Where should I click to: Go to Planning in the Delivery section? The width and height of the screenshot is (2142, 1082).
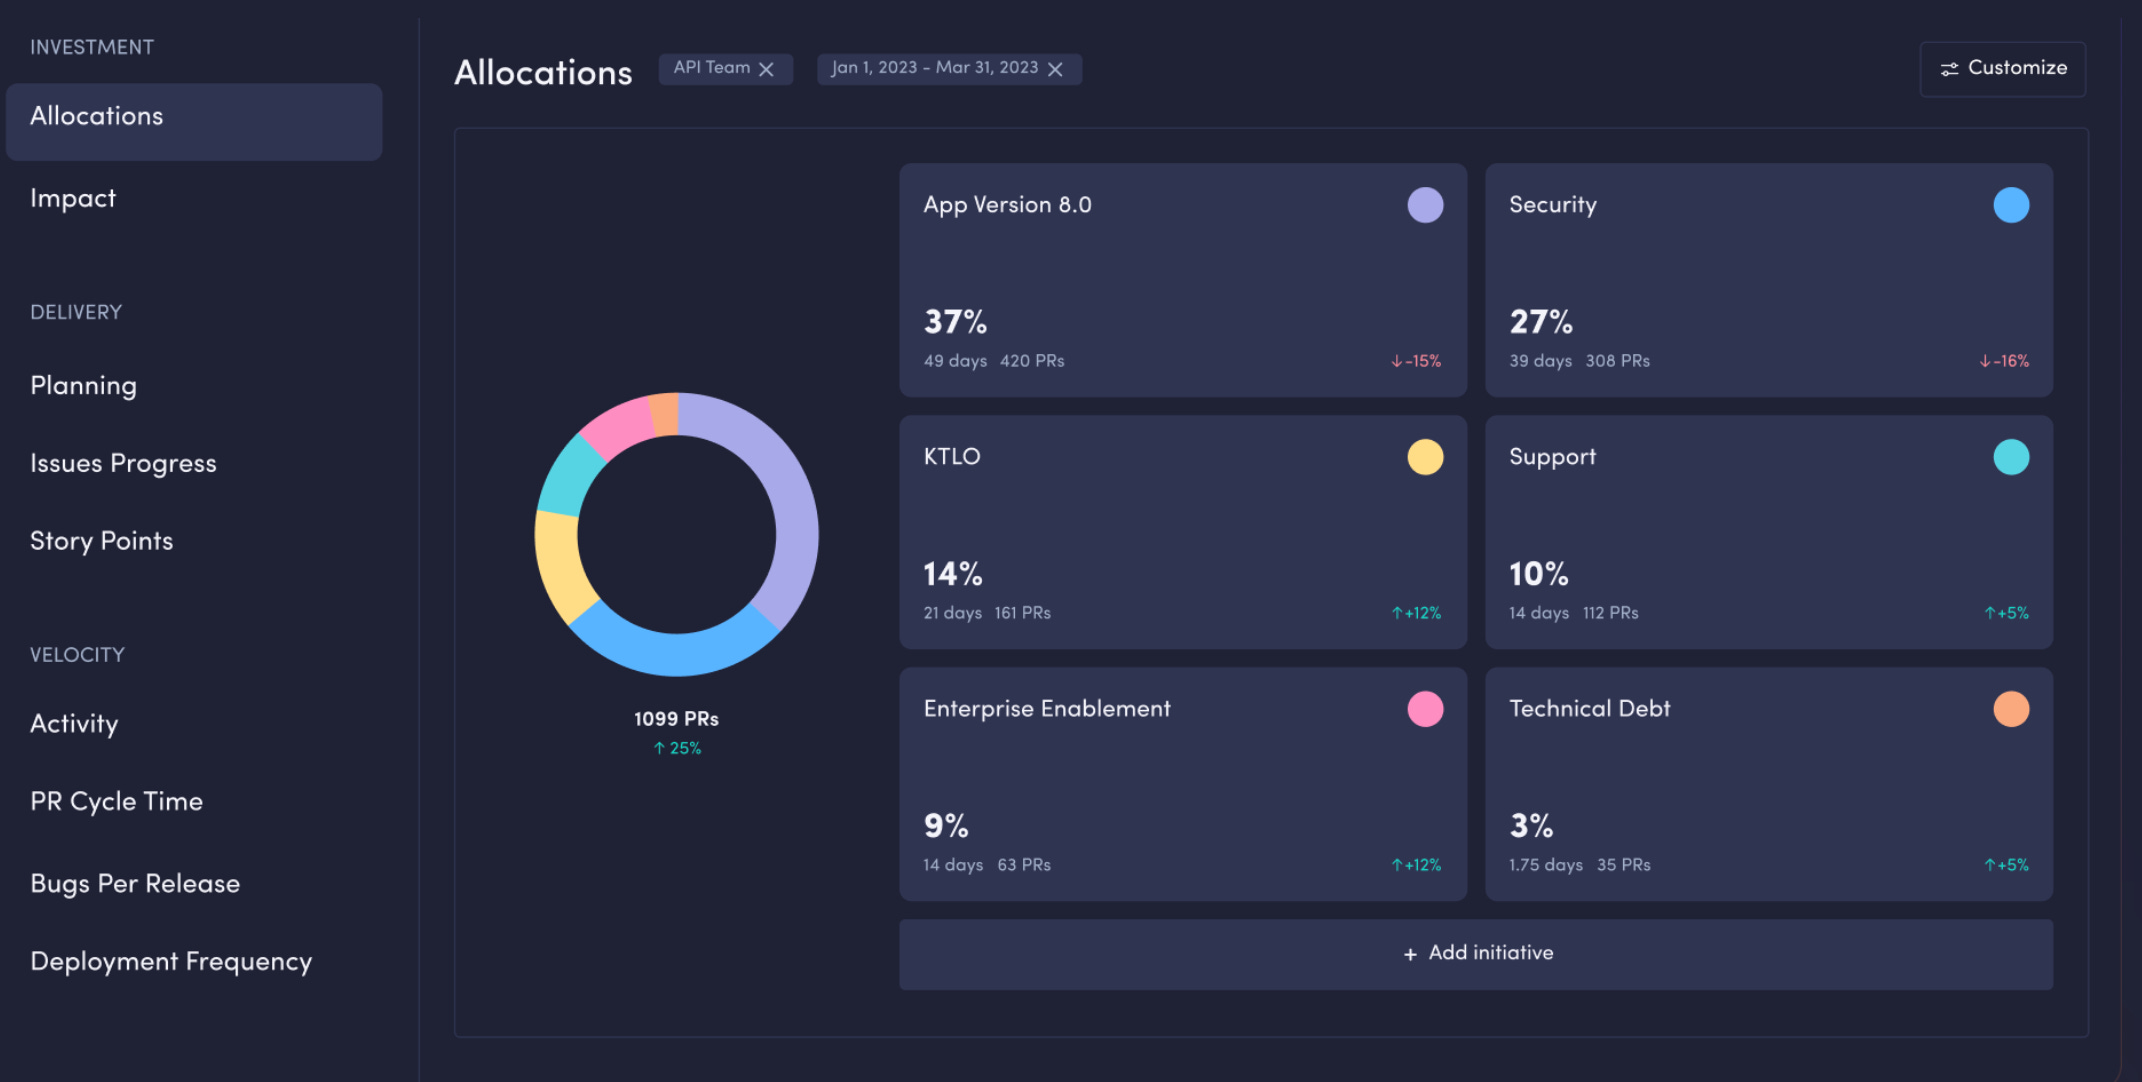click(x=83, y=386)
